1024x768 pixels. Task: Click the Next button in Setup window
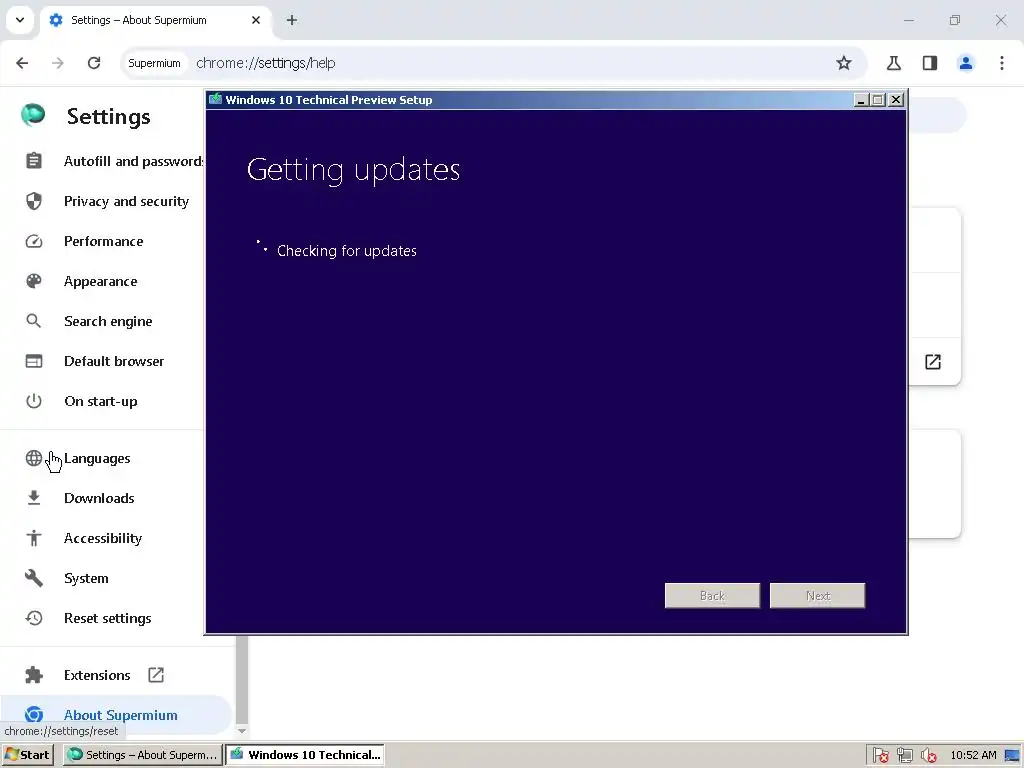pyautogui.click(x=818, y=596)
